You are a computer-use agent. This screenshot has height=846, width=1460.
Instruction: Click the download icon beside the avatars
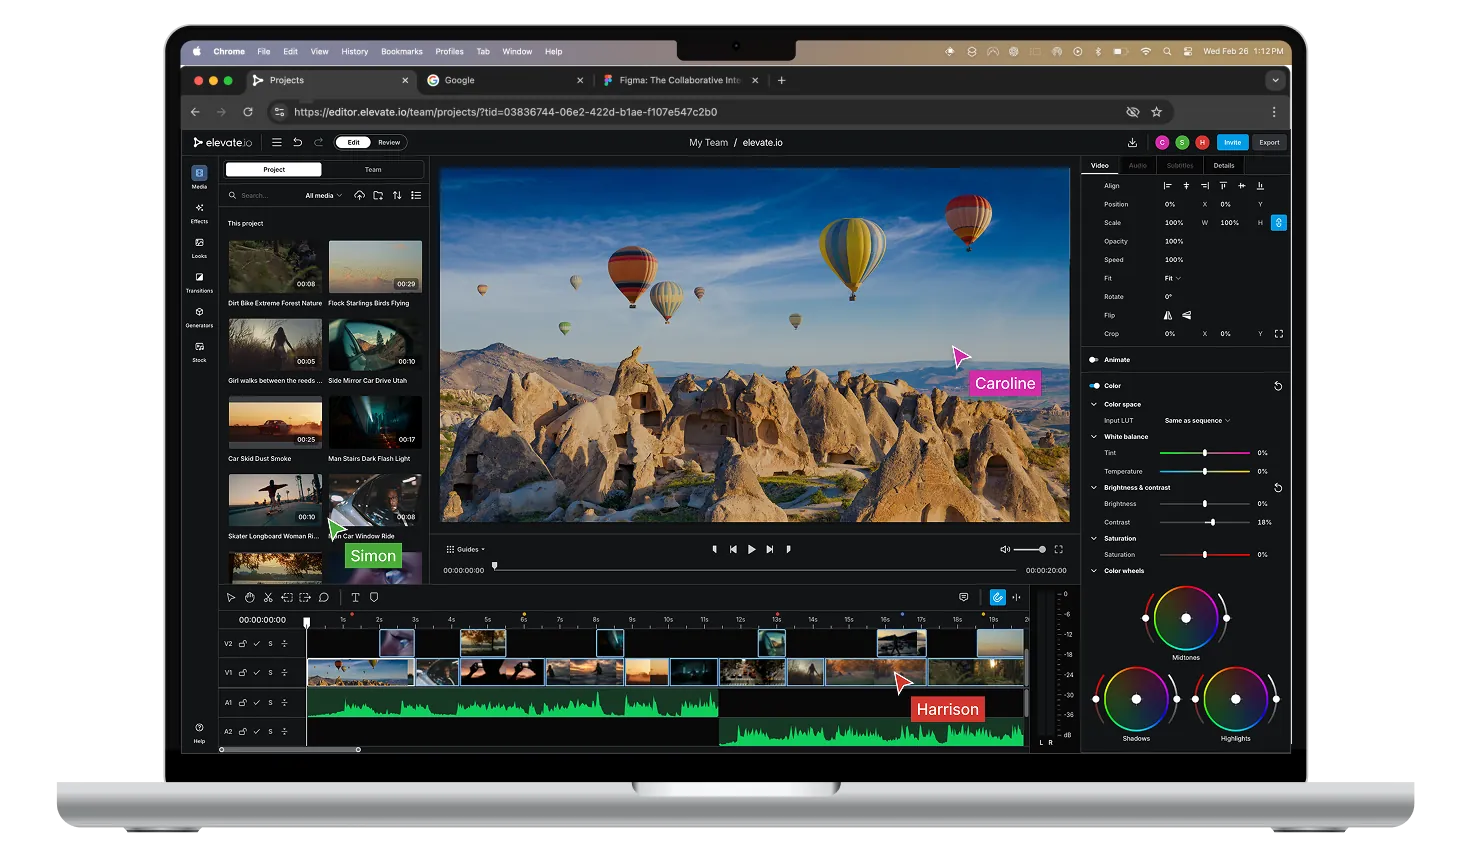[1132, 142]
